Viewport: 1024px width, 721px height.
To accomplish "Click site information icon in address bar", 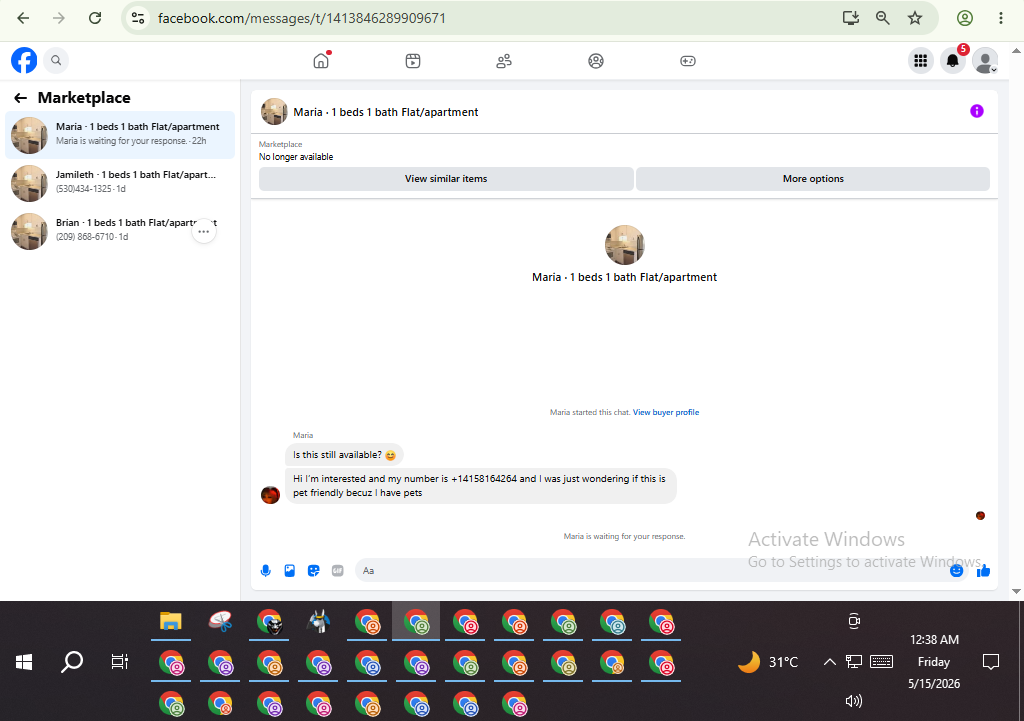I will point(138,18).
